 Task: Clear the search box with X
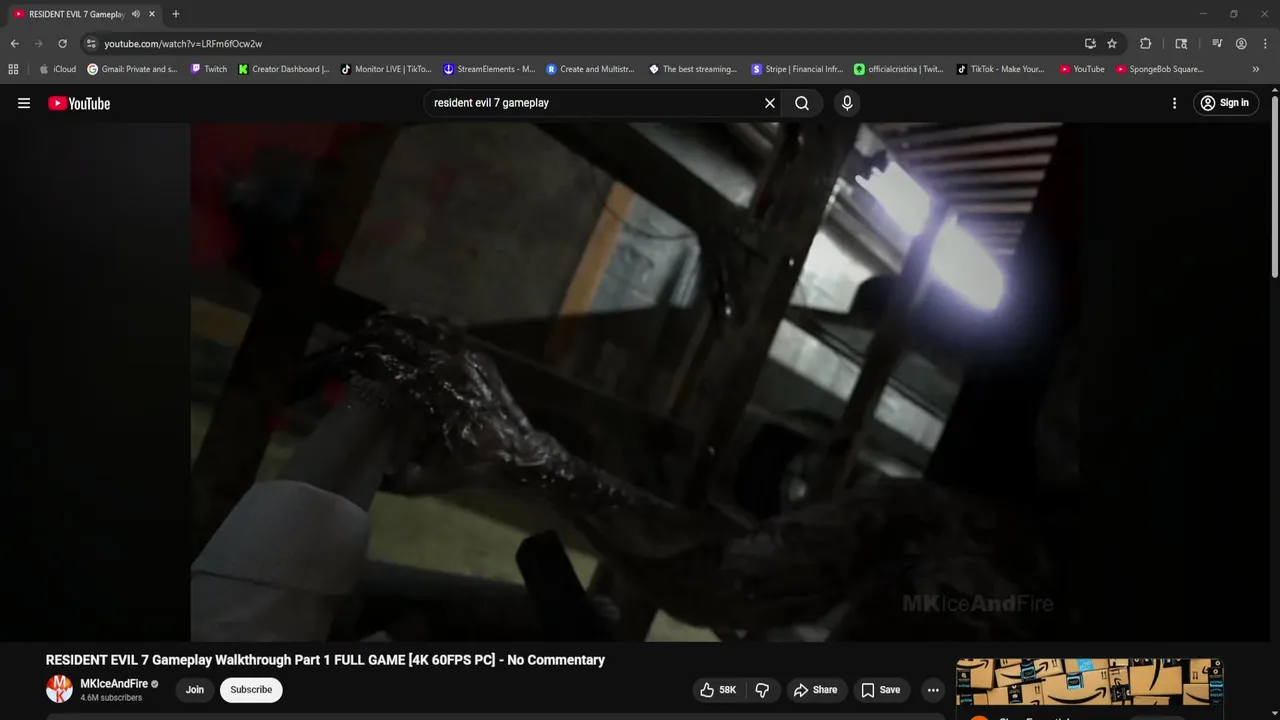(x=770, y=103)
